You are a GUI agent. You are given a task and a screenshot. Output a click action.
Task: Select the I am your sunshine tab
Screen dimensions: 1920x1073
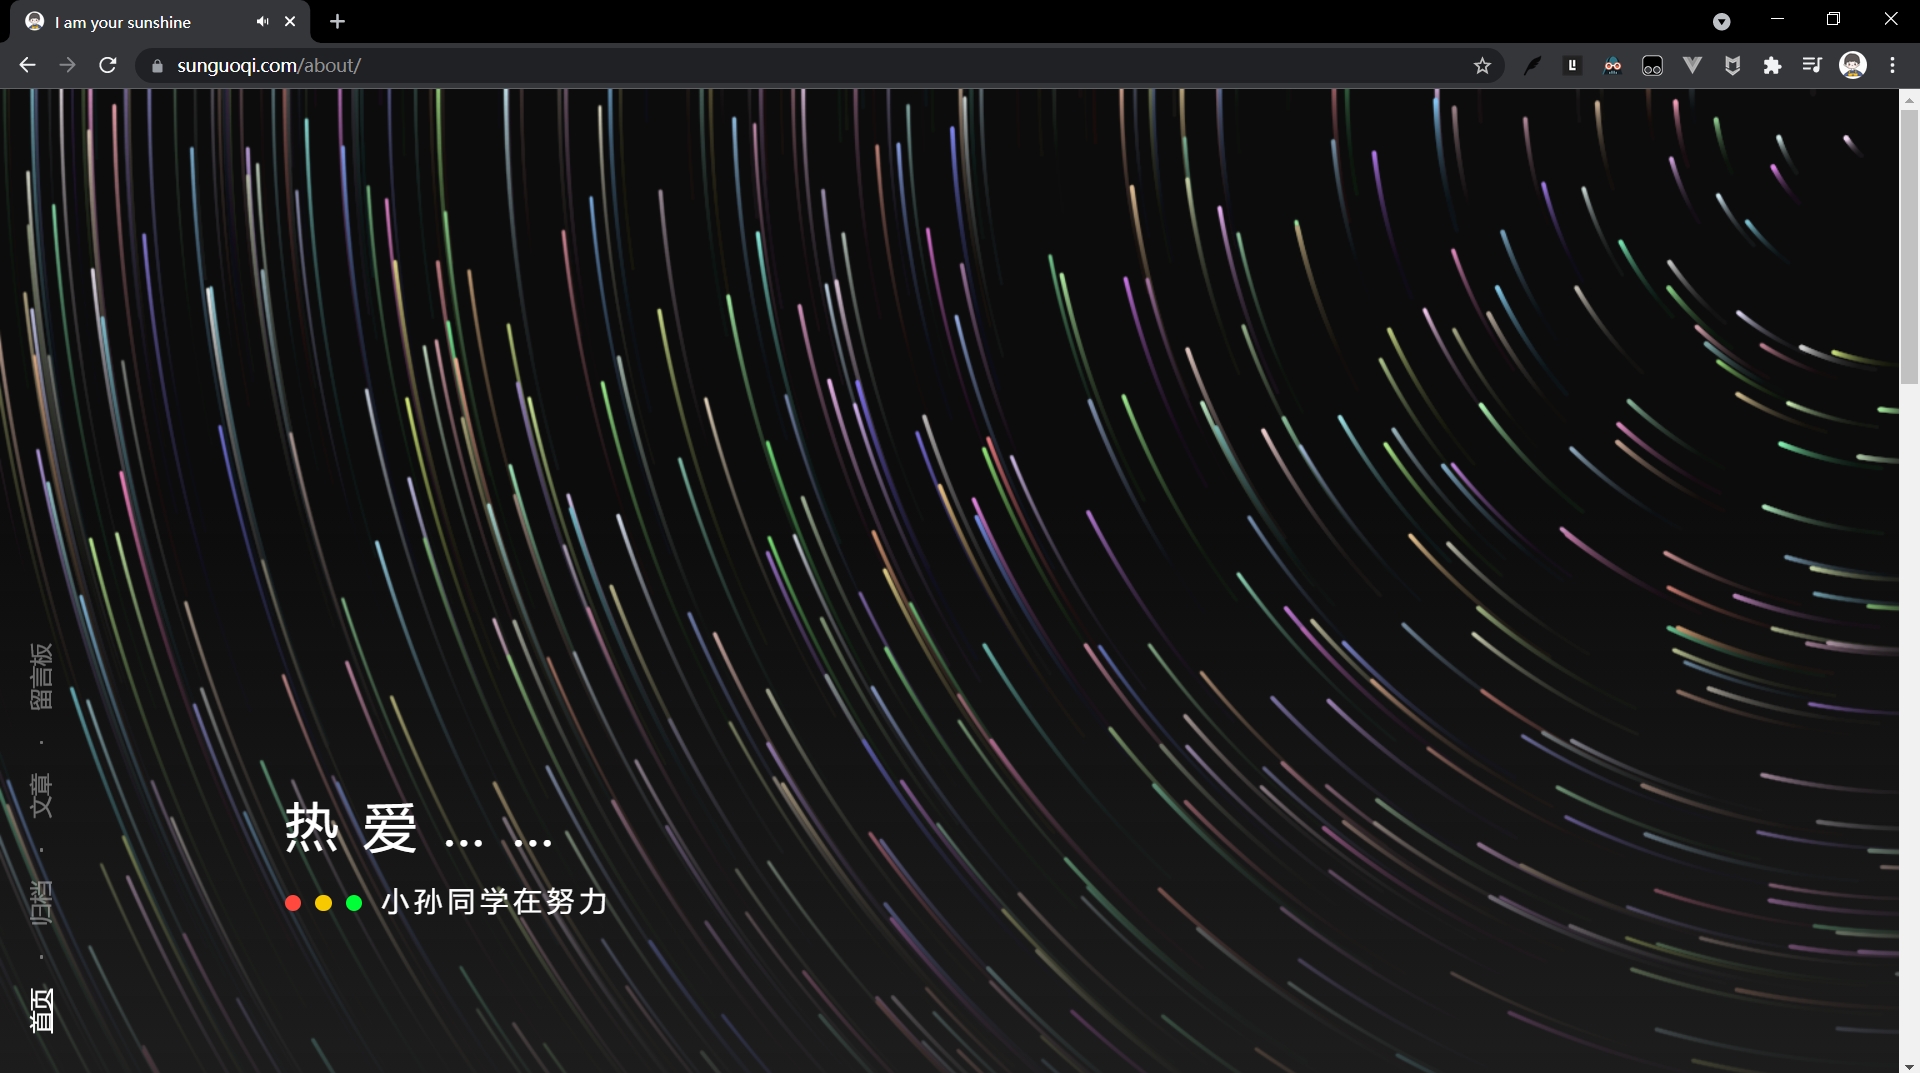coord(160,22)
